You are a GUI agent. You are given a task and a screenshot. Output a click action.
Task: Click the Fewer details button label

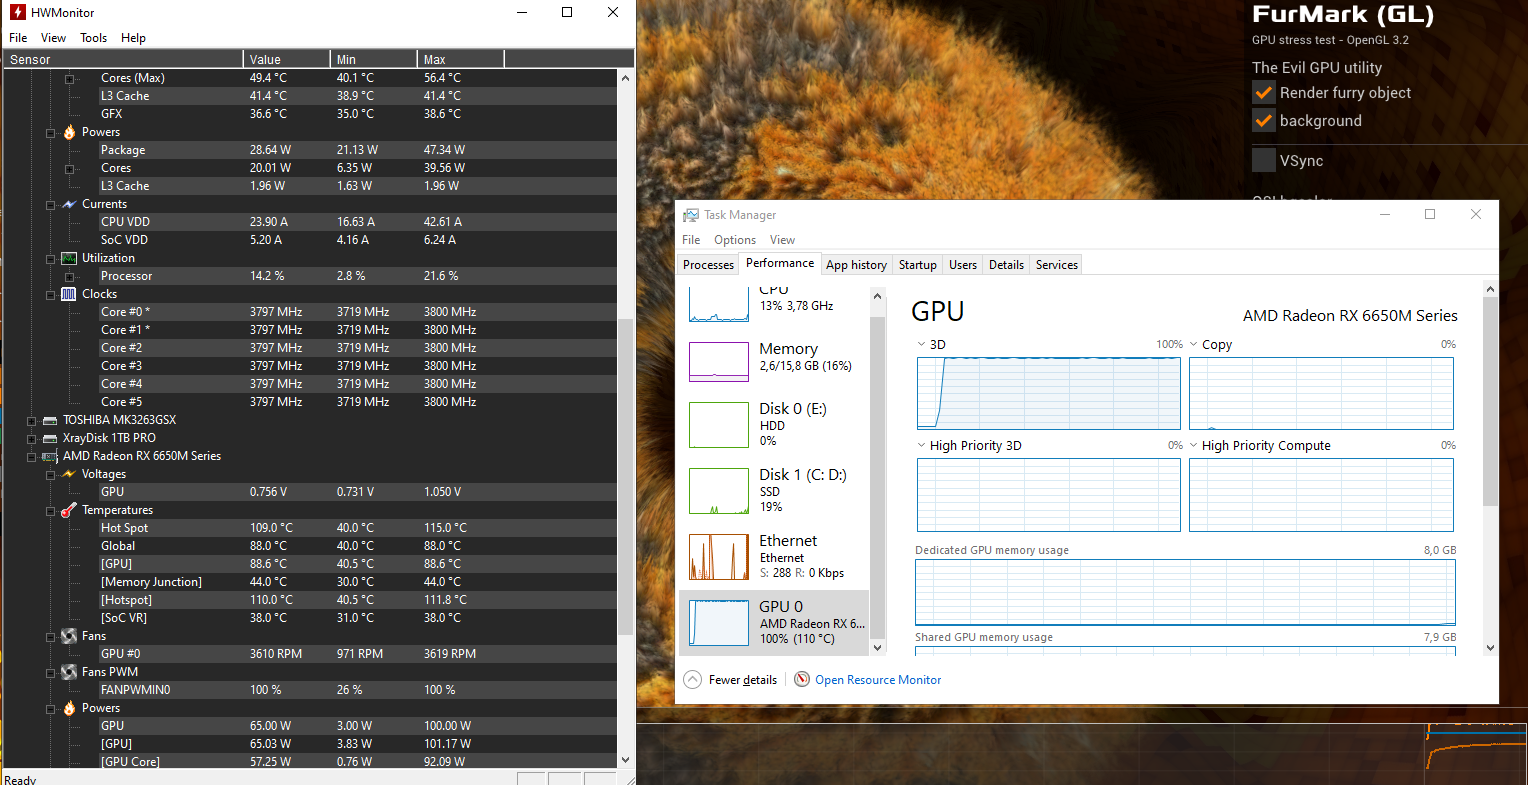(x=743, y=680)
